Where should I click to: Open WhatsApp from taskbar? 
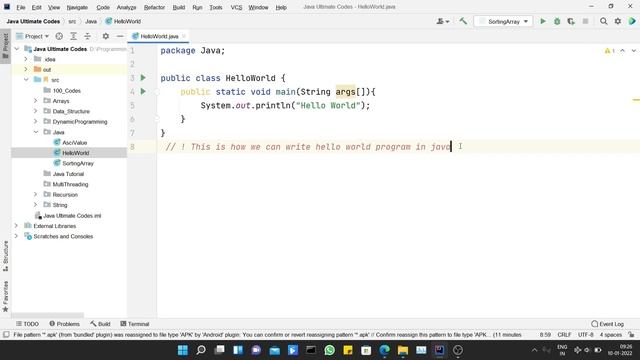329,350
